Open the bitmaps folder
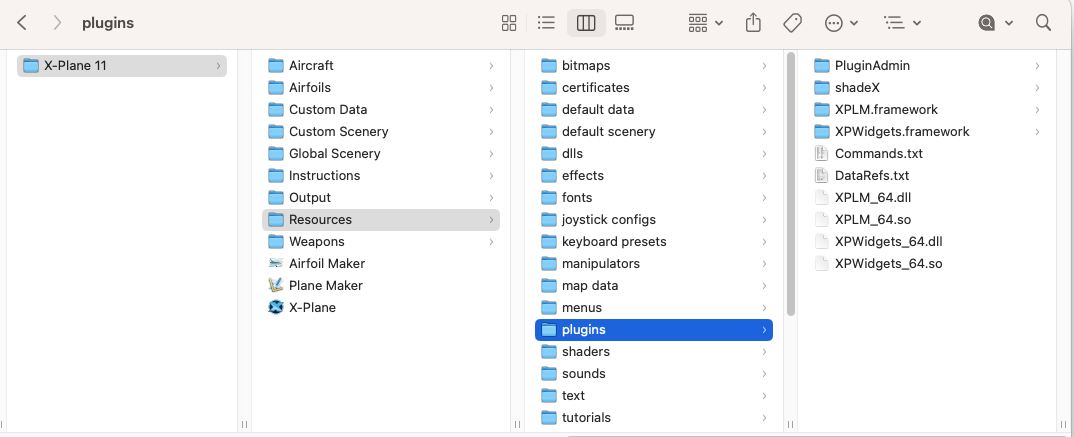The width and height of the screenshot is (1074, 437). tap(654, 66)
